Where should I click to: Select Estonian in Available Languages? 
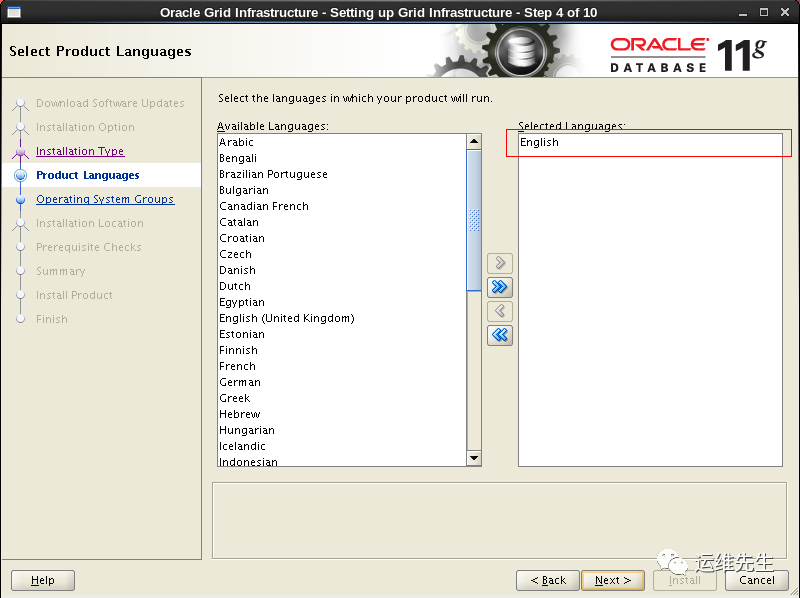341,334
